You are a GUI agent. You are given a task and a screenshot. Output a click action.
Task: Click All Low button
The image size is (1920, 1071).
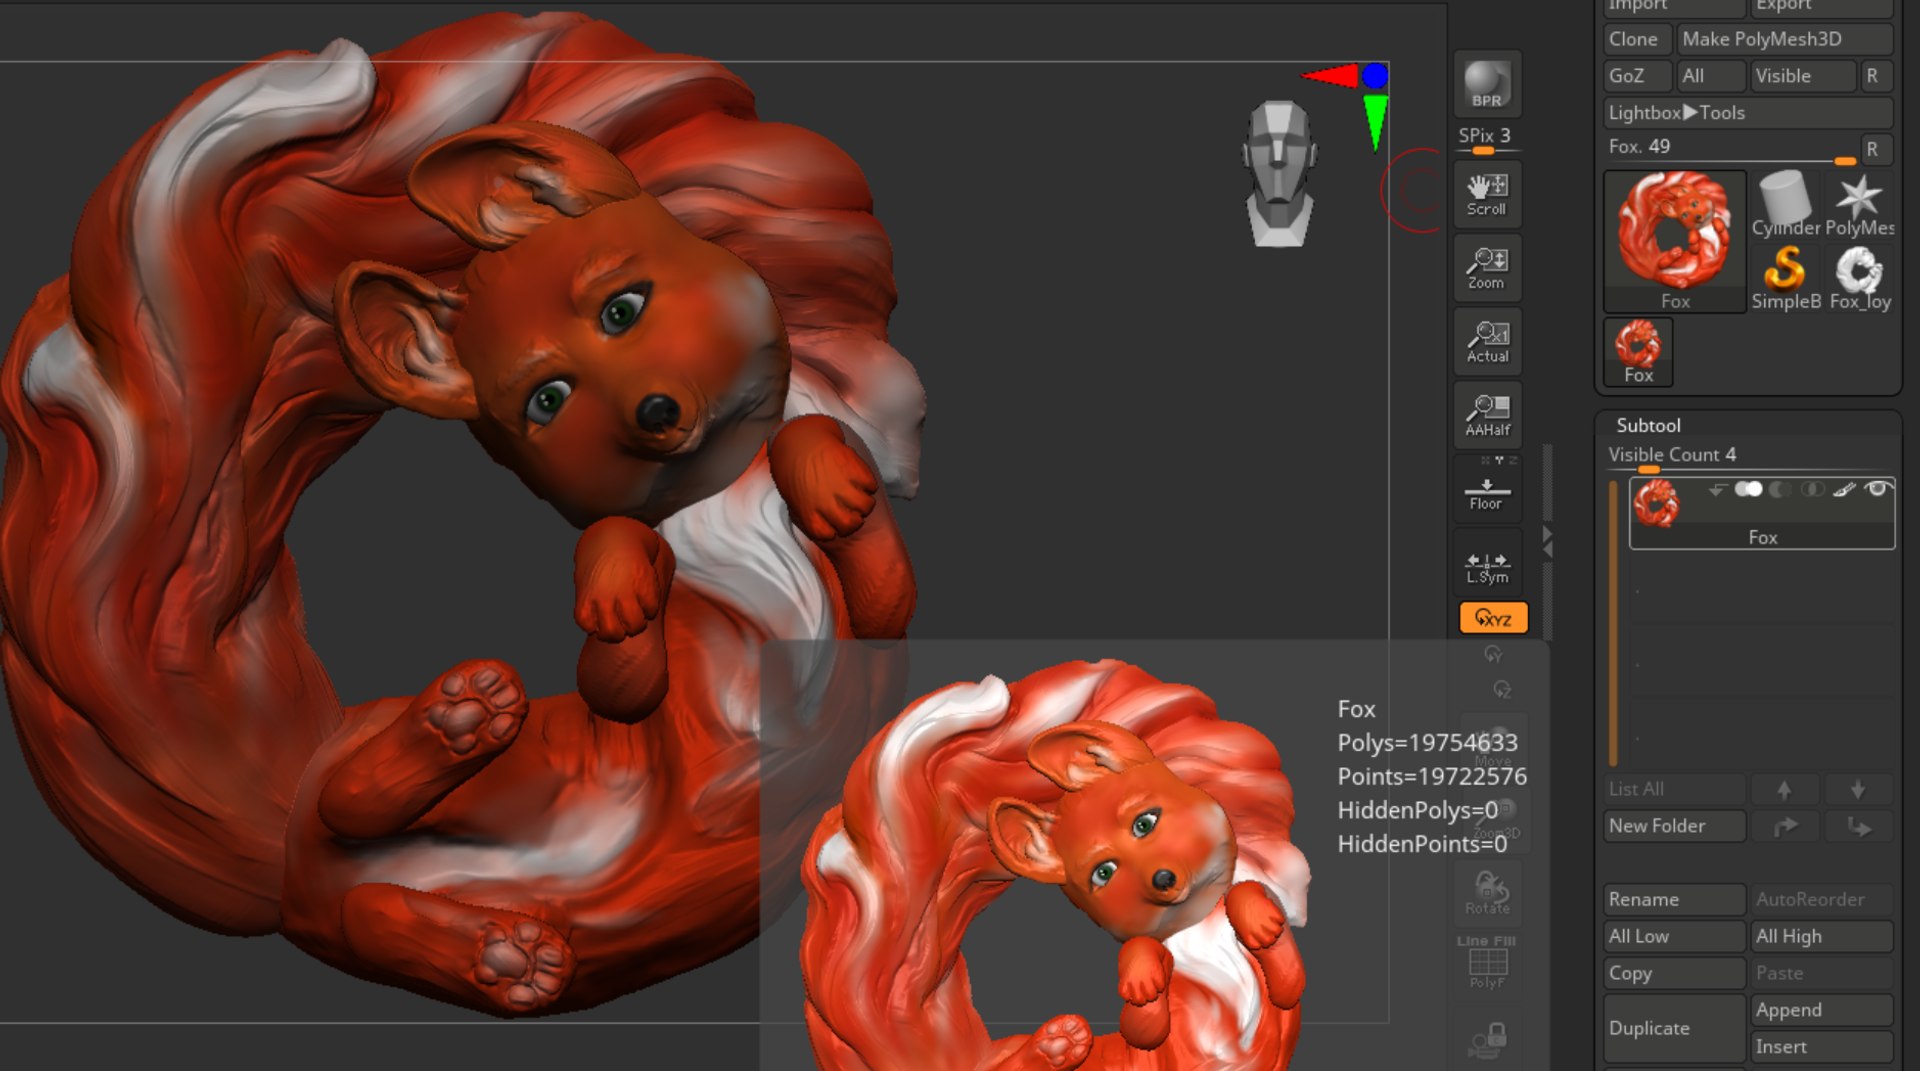[1674, 936]
